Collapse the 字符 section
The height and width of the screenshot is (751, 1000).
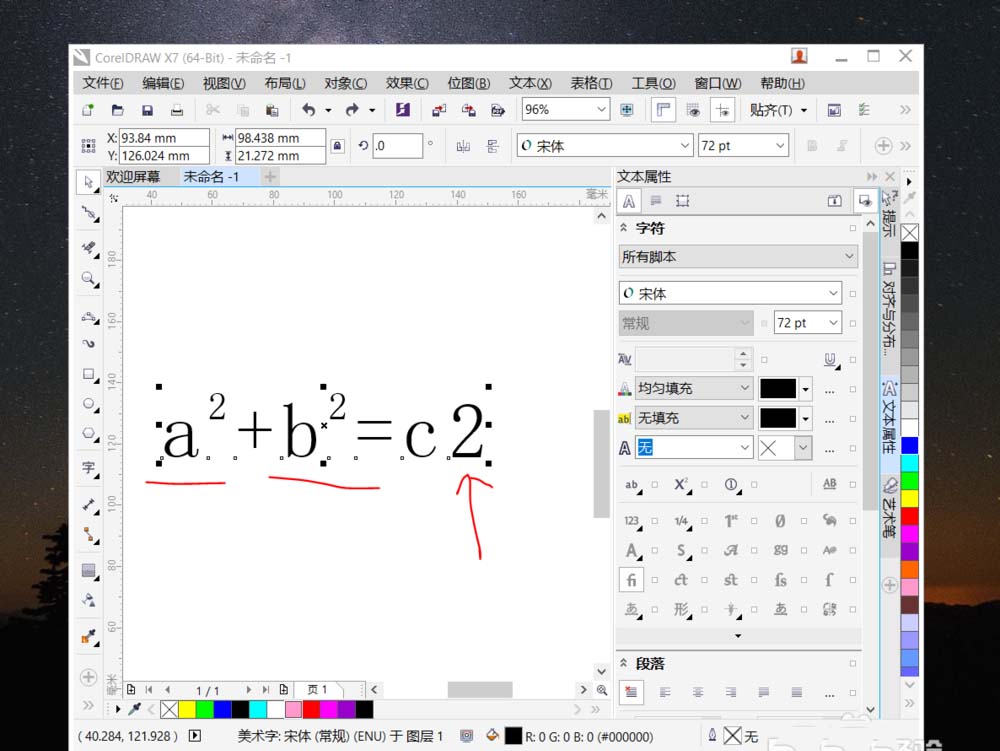[623, 228]
